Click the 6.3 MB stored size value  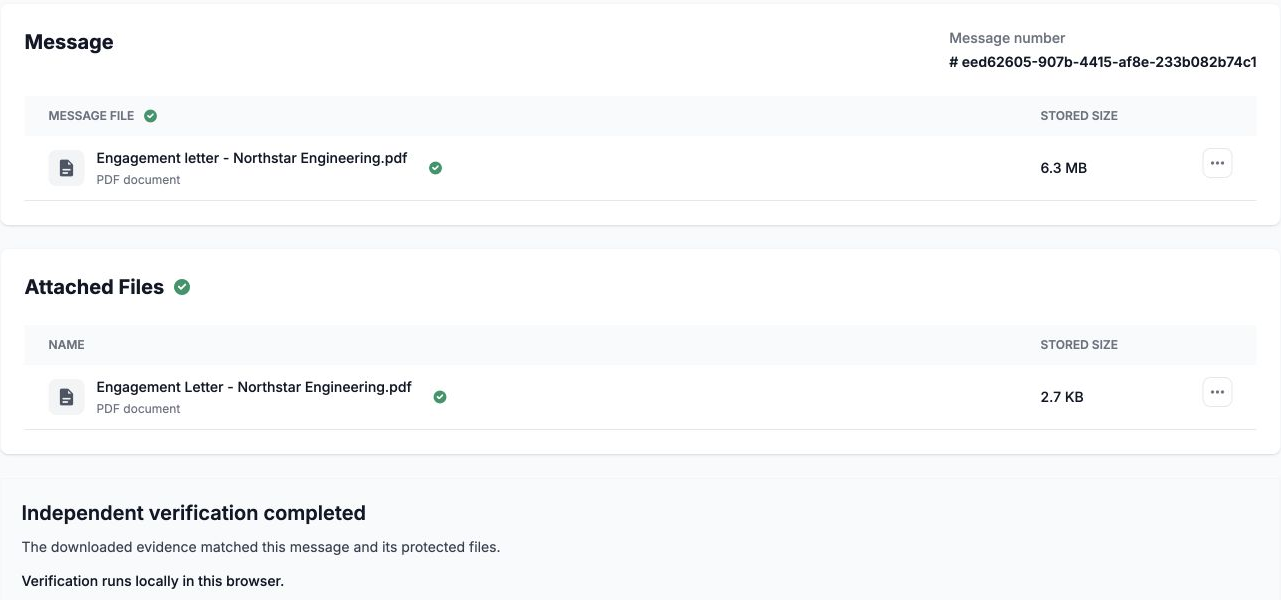click(1063, 168)
